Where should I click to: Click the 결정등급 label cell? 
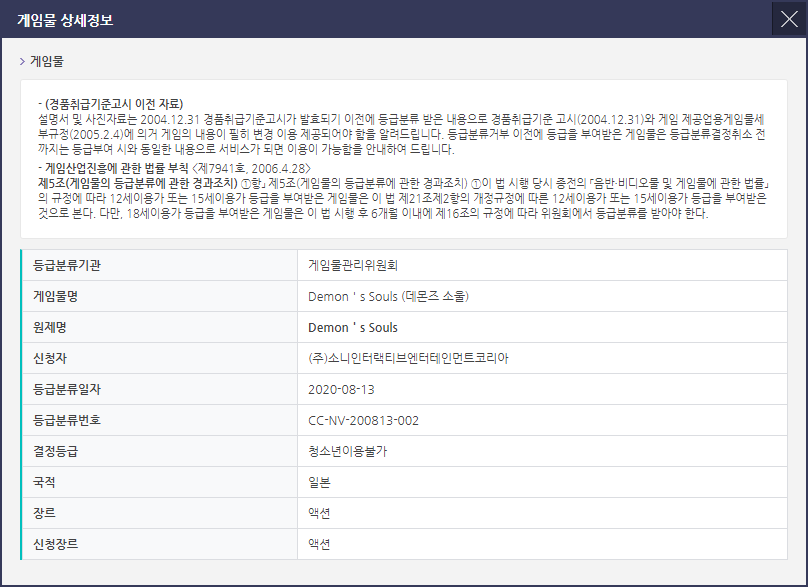coord(160,451)
